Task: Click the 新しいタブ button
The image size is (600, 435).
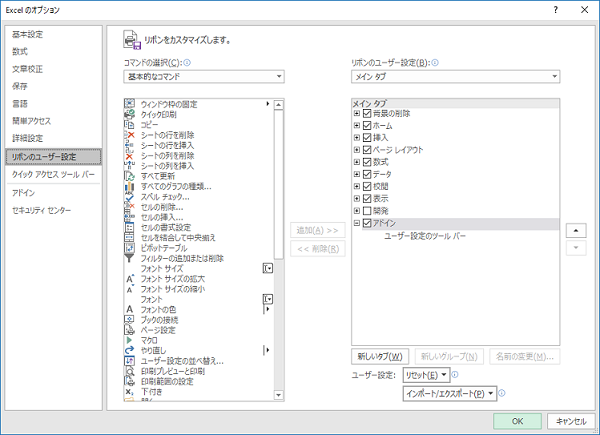Action: [380, 357]
